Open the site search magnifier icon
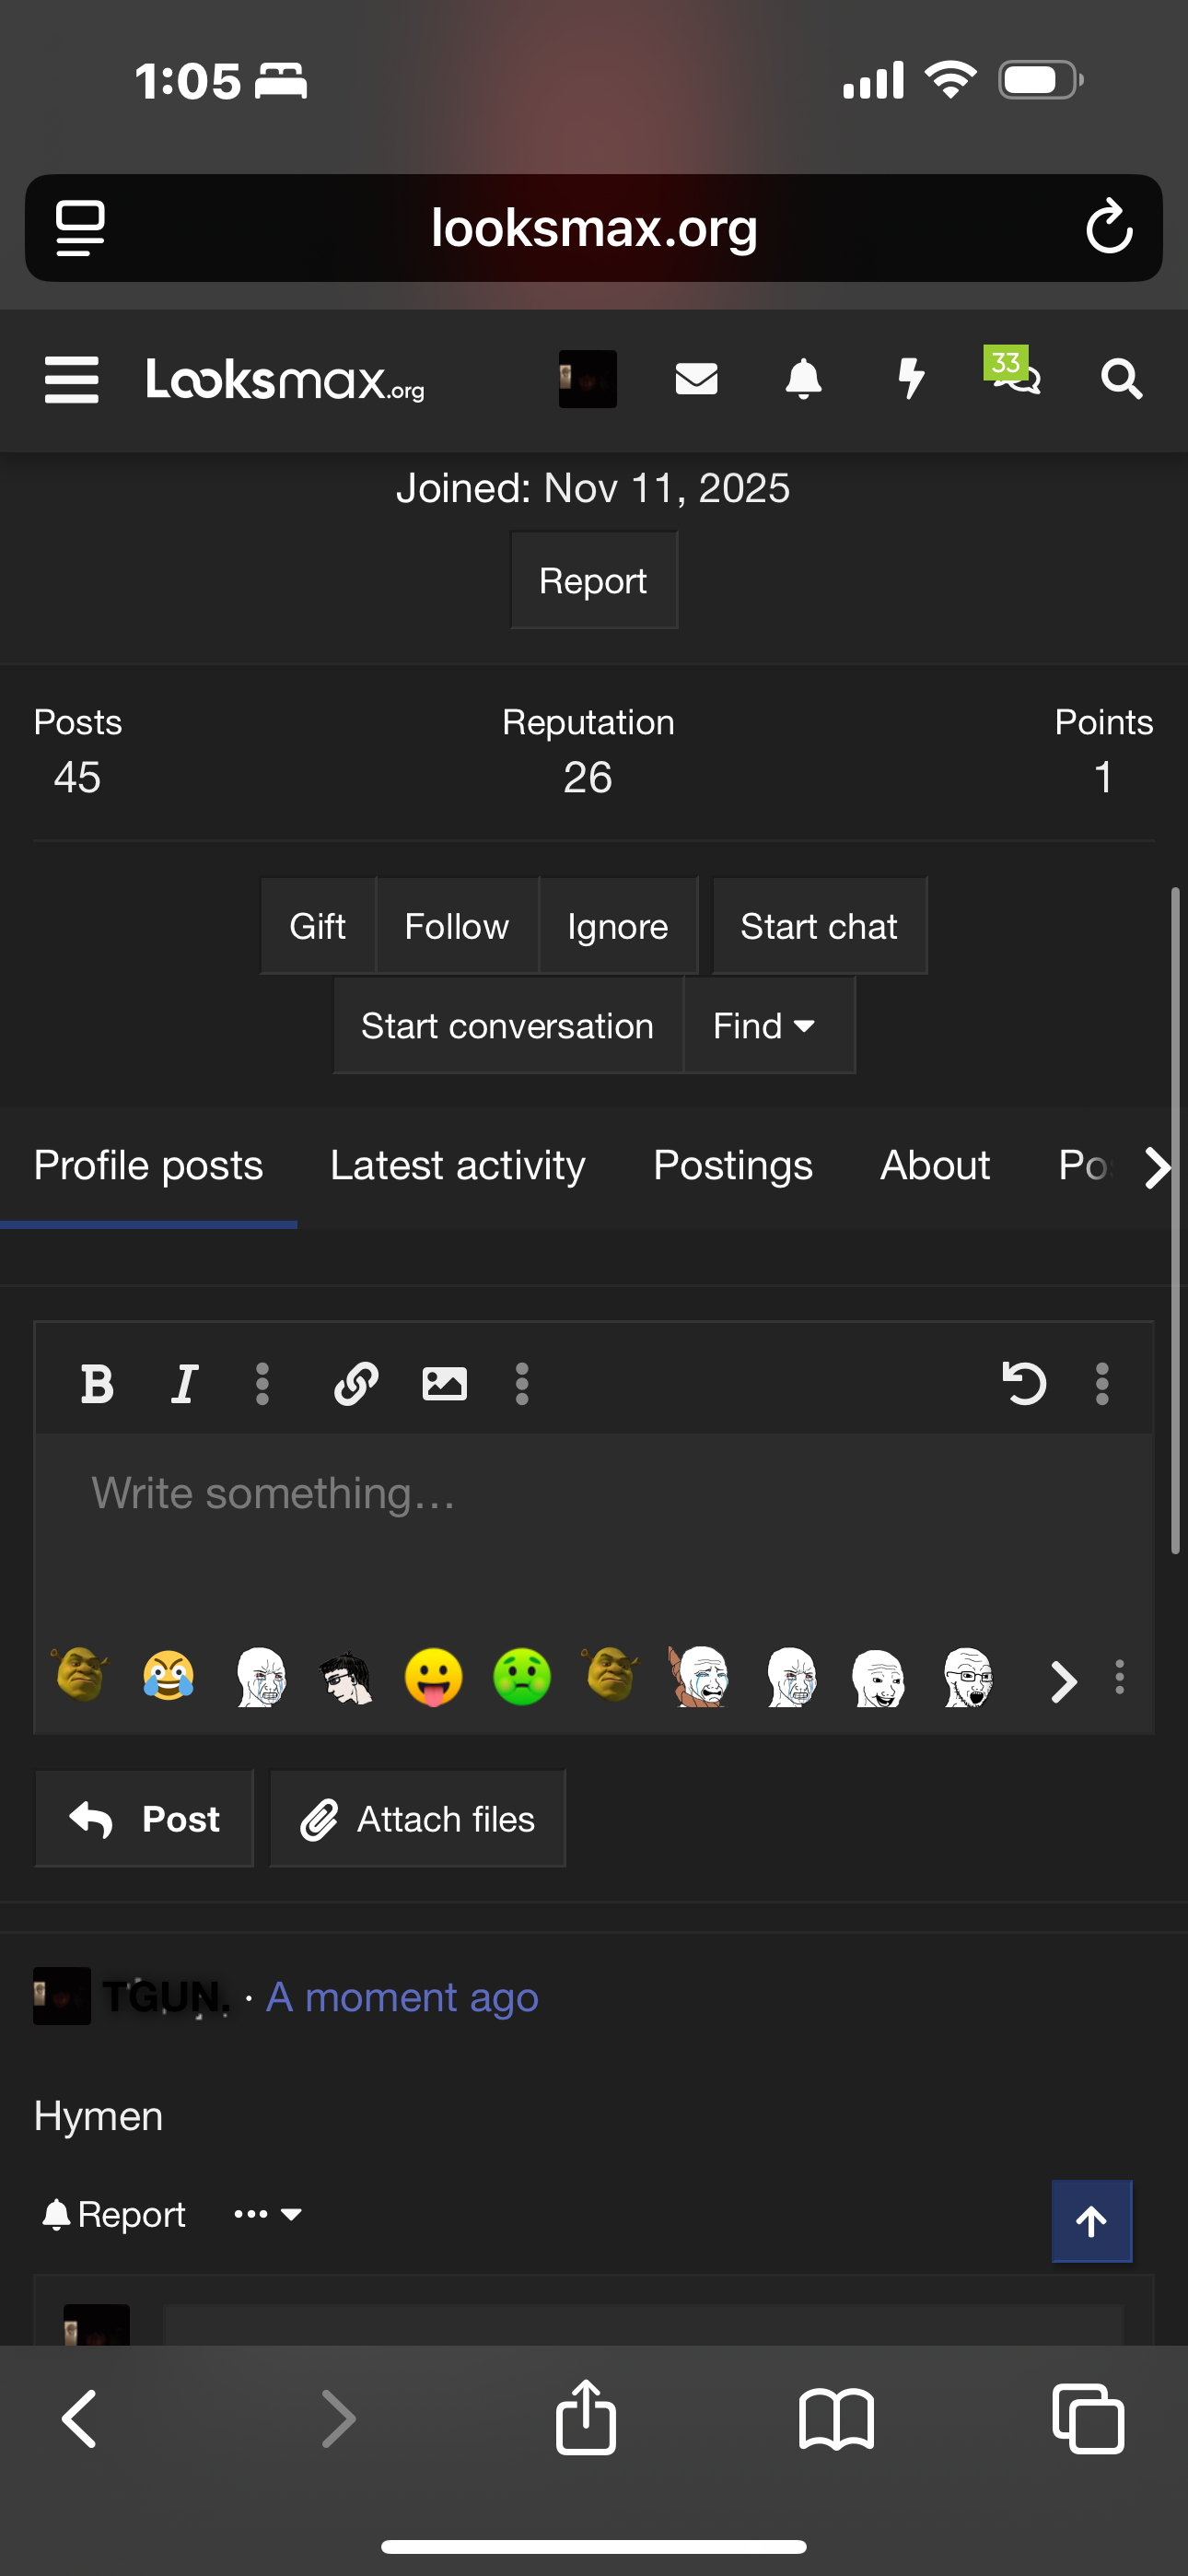This screenshot has height=2576, width=1188. coord(1121,379)
